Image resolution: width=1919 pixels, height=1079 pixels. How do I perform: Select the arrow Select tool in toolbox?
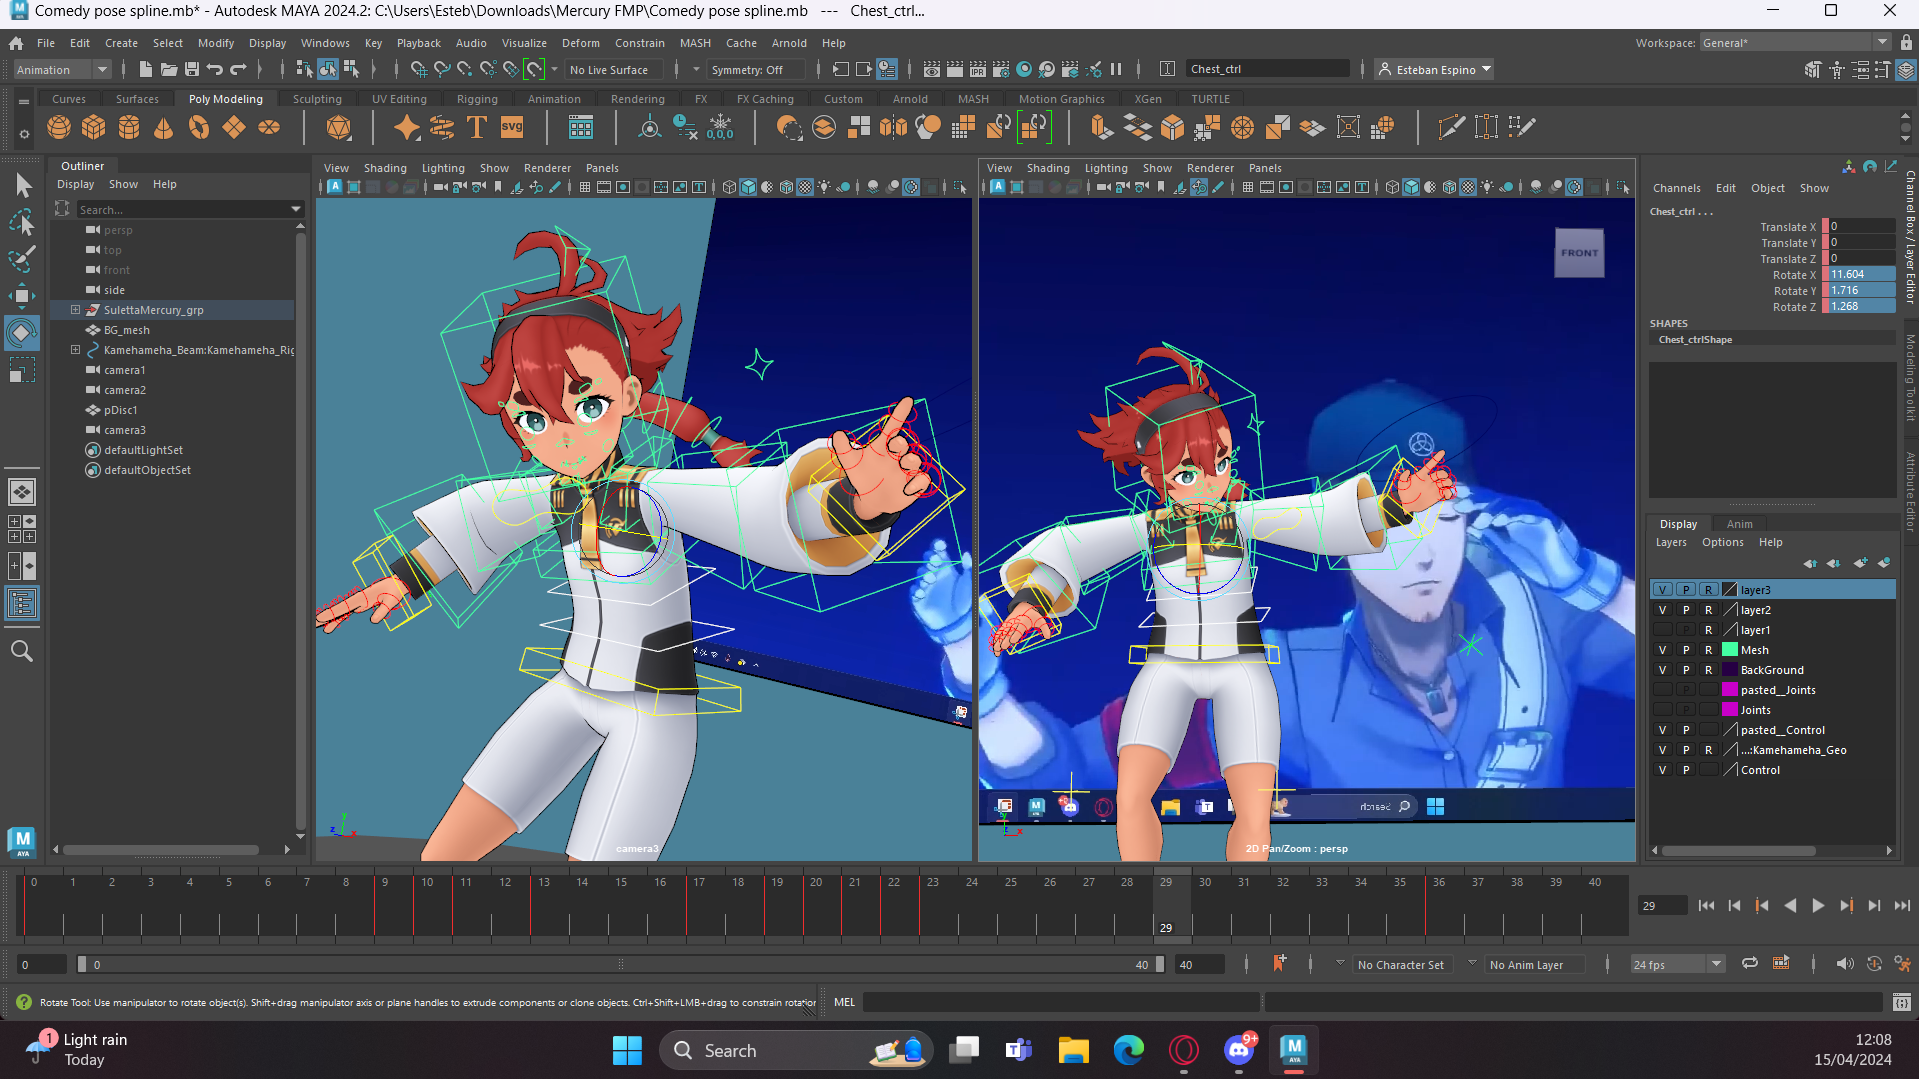coord(22,186)
